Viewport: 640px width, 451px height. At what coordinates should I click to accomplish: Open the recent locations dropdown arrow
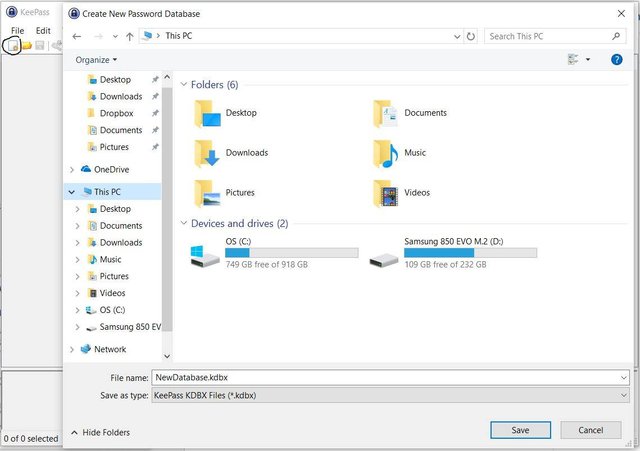click(115, 36)
